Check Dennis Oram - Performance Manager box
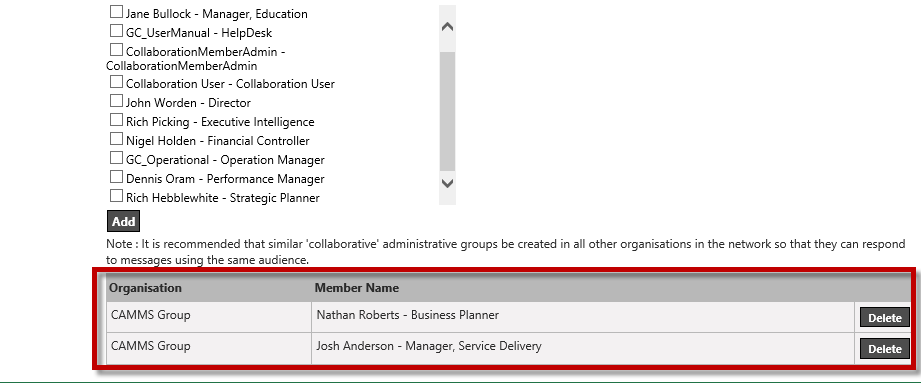This screenshot has height=383, width=921. (116, 177)
